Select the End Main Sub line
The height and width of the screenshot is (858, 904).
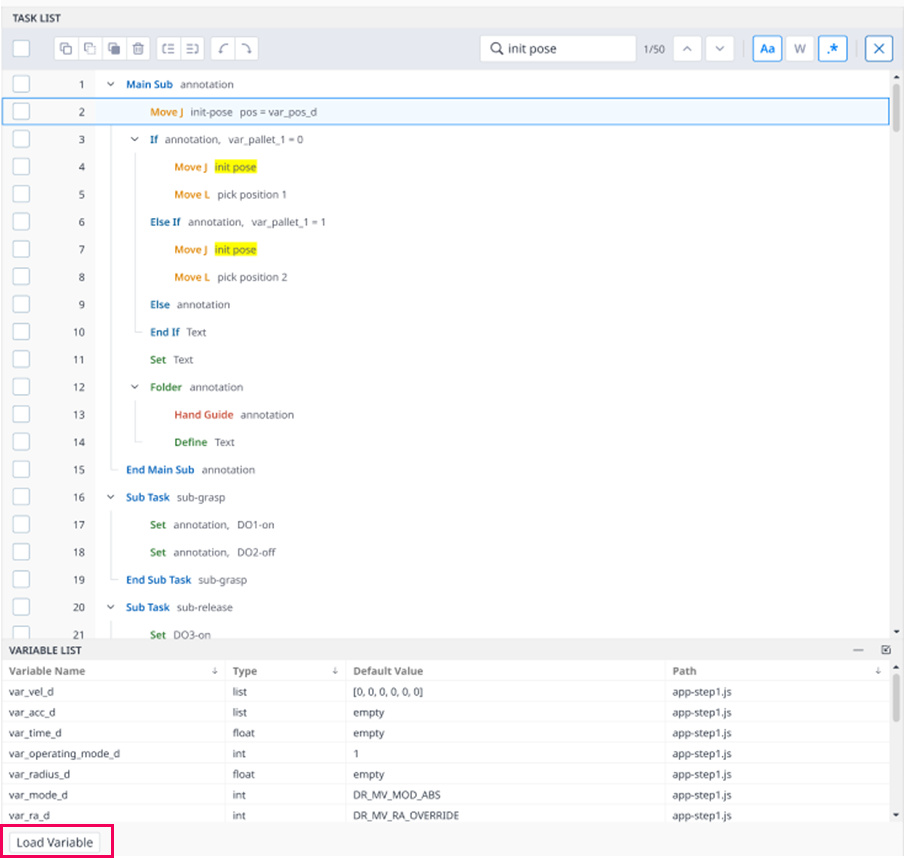click(446, 470)
